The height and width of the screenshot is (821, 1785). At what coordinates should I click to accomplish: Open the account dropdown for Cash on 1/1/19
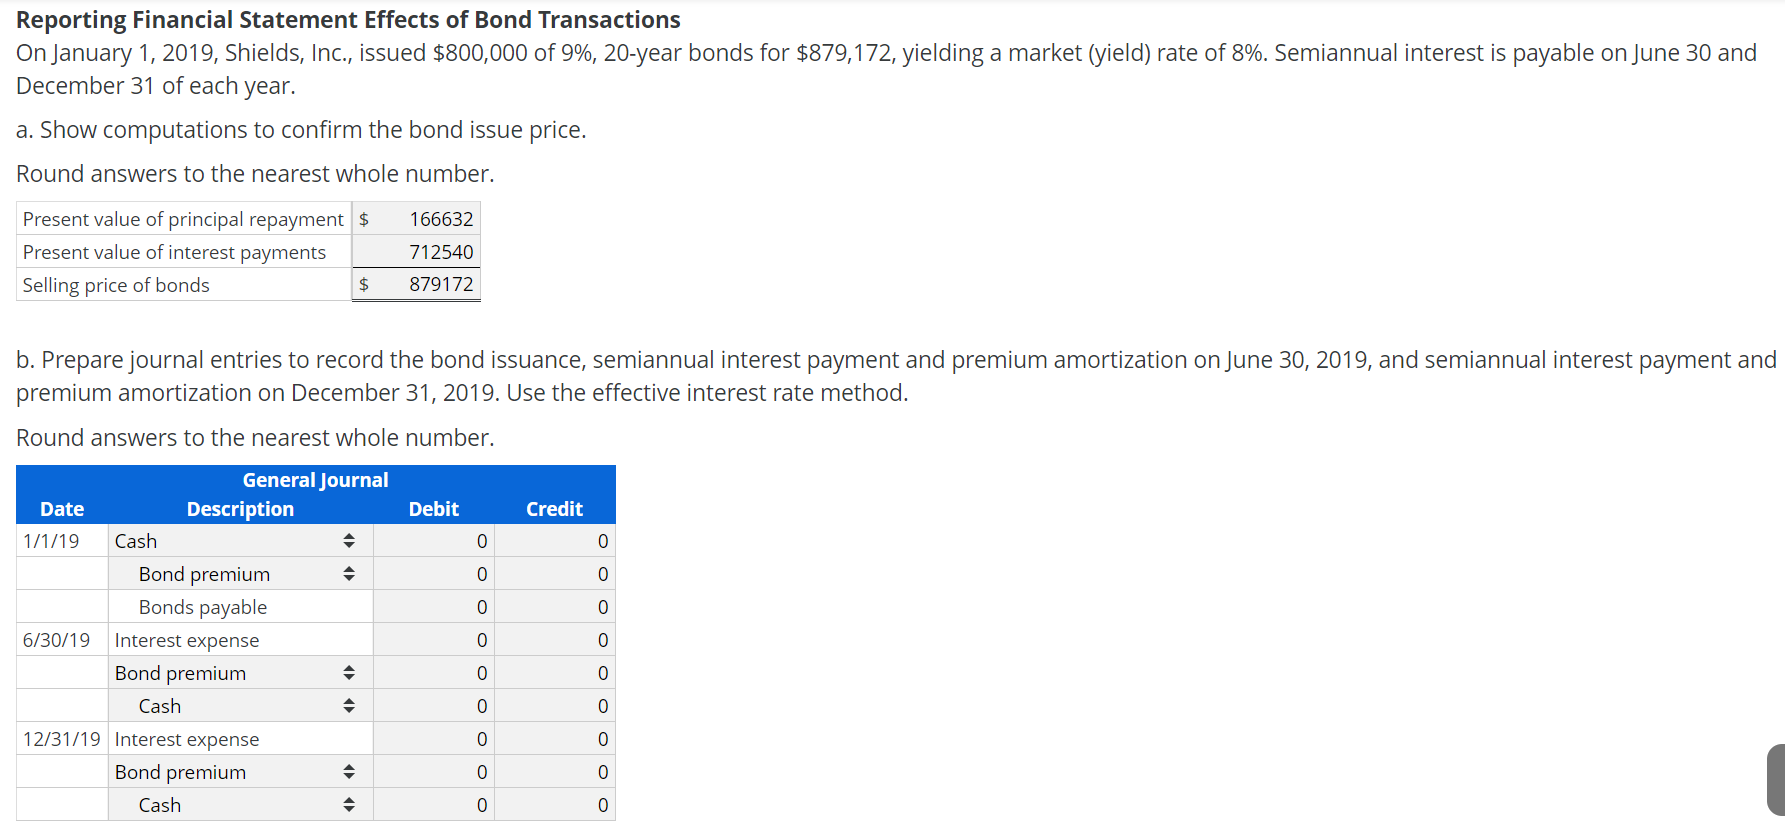[349, 540]
